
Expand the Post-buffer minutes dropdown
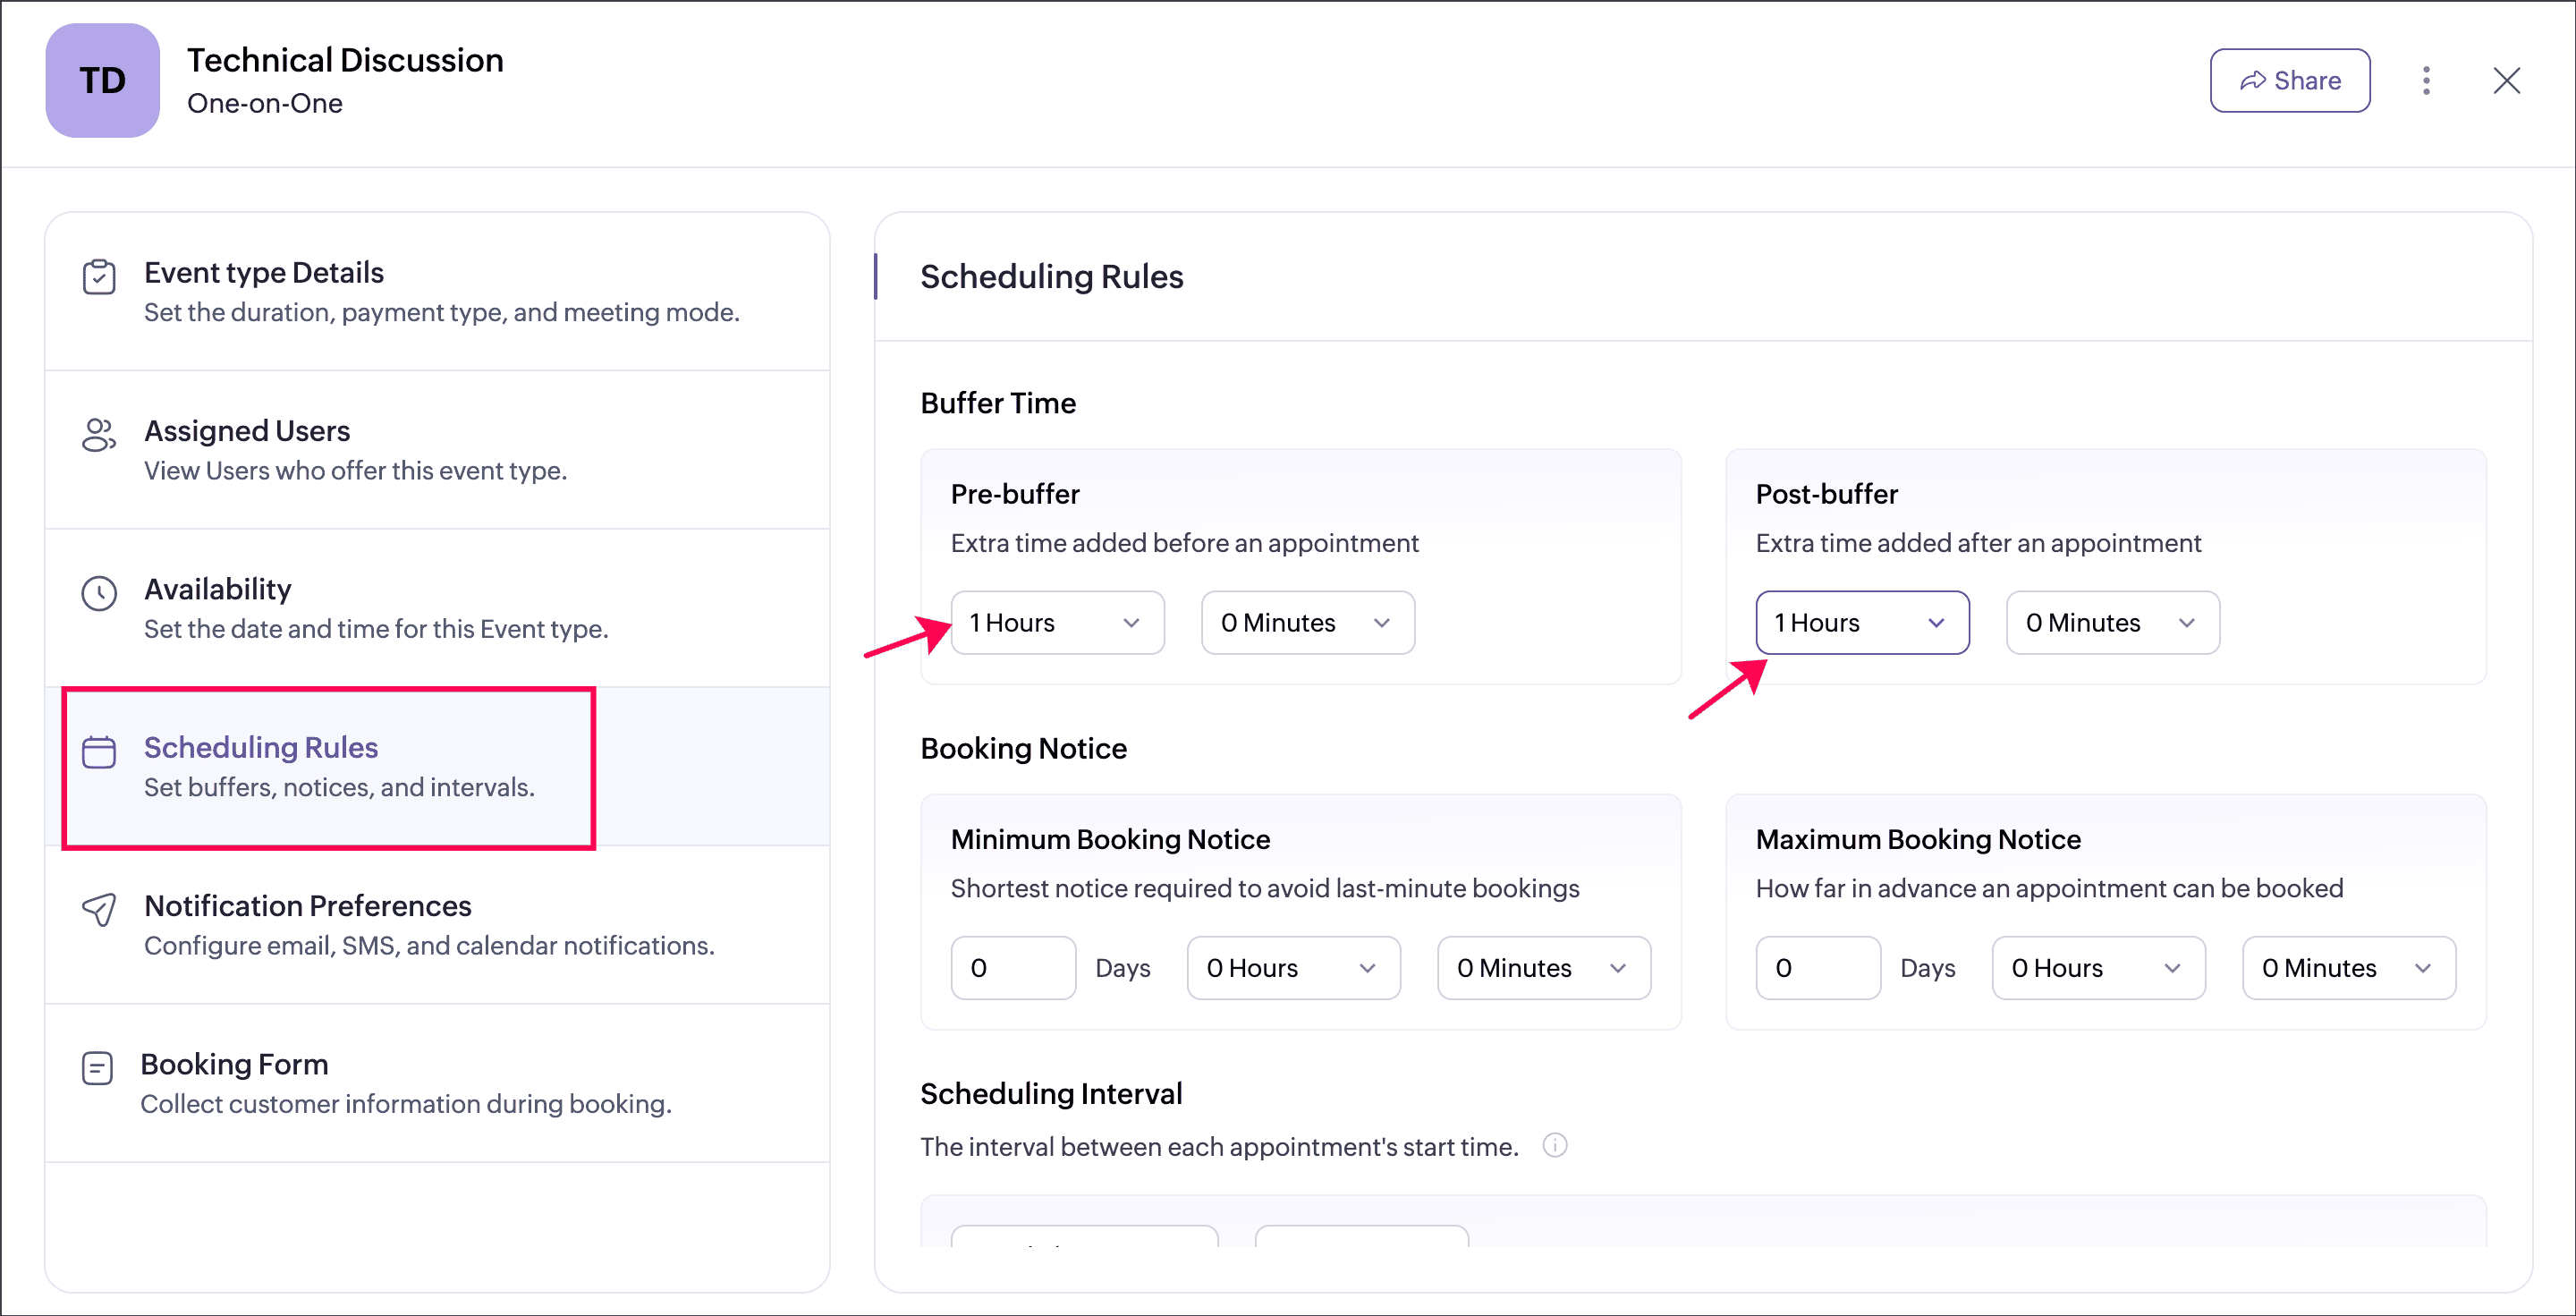(2112, 623)
